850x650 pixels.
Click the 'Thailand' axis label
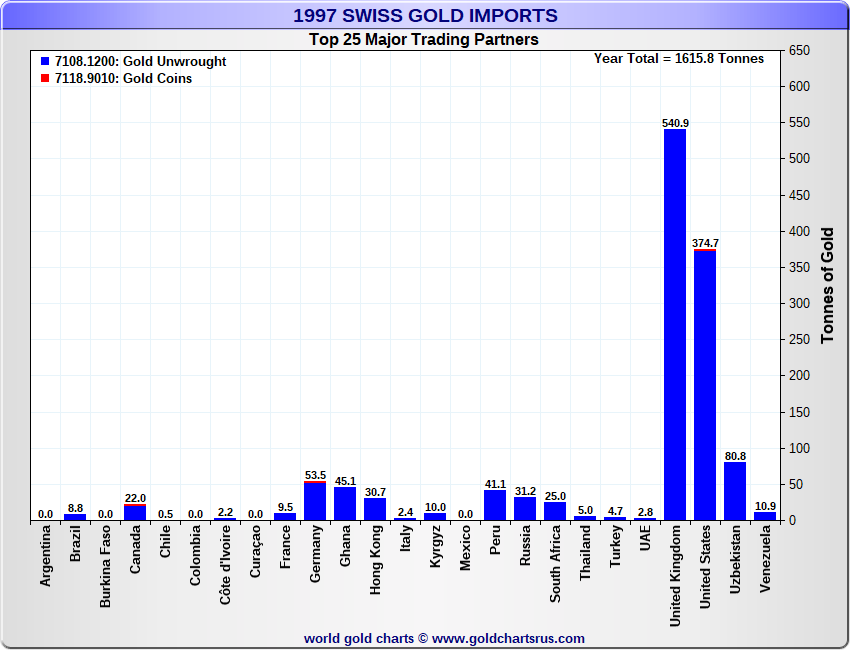tap(585, 552)
